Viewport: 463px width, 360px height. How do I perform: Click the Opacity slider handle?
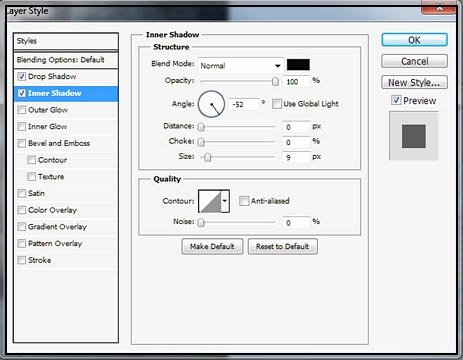coord(275,81)
